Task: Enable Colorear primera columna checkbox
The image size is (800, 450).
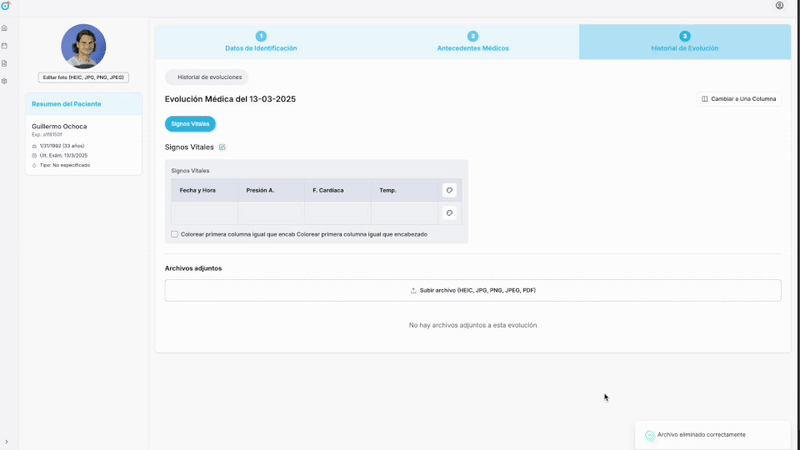Action: point(174,234)
